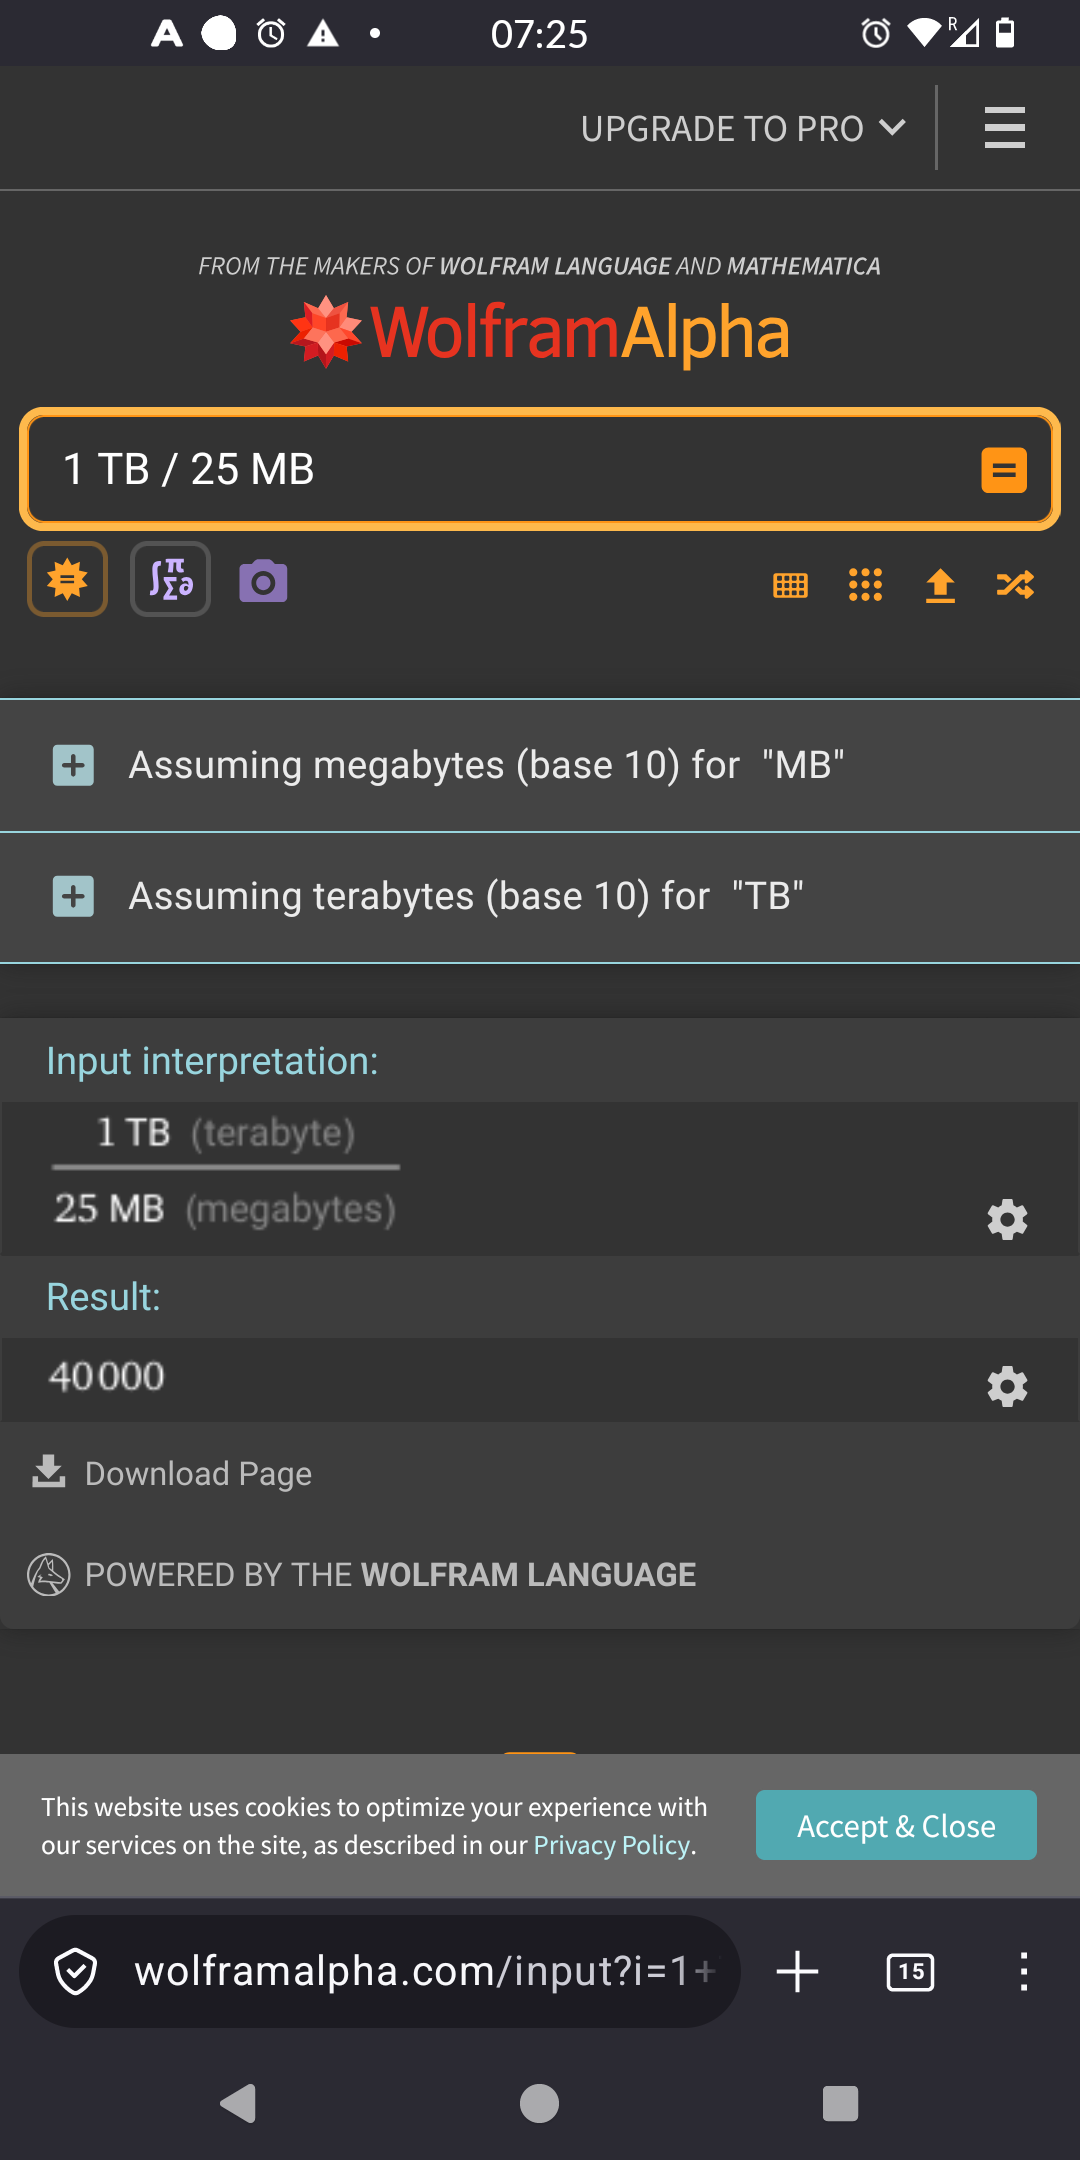The height and width of the screenshot is (2160, 1080).
Task: Accept and close the cookie banner
Action: click(x=896, y=1825)
